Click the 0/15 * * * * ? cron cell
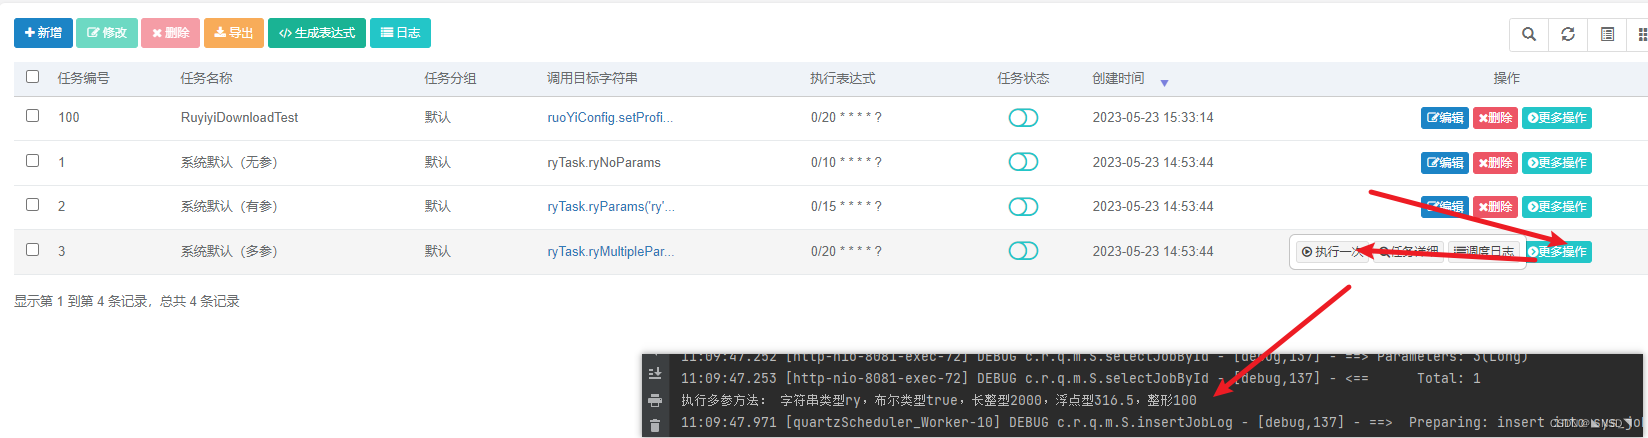The width and height of the screenshot is (1648, 438). (846, 206)
